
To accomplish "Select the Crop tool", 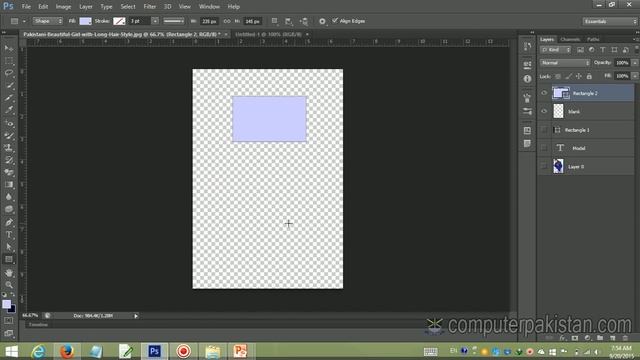I will tap(9, 98).
